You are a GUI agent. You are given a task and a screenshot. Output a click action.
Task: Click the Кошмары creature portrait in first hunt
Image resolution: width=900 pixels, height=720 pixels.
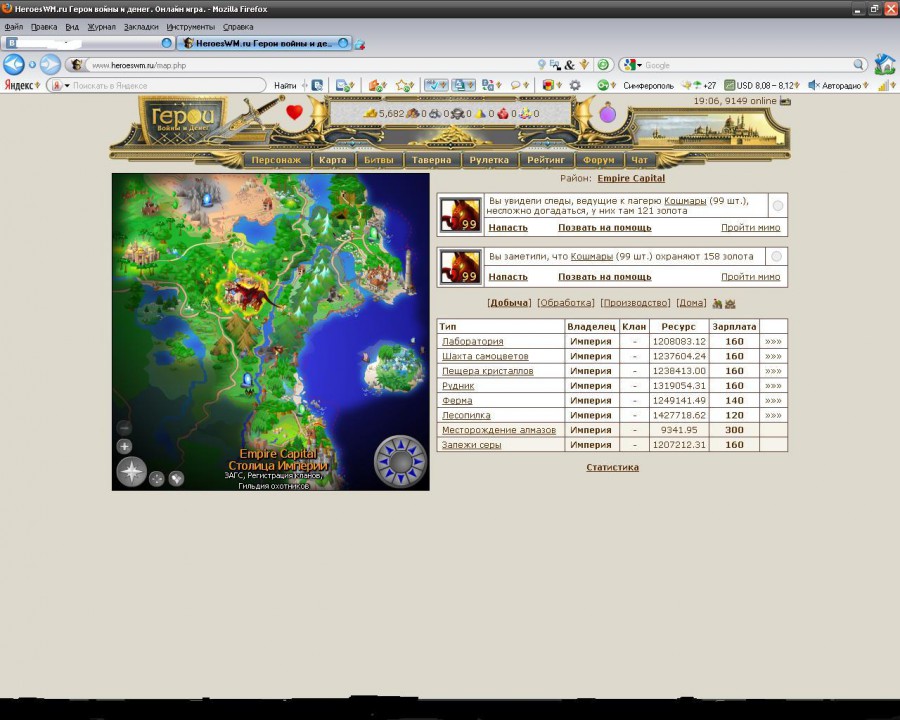460,215
